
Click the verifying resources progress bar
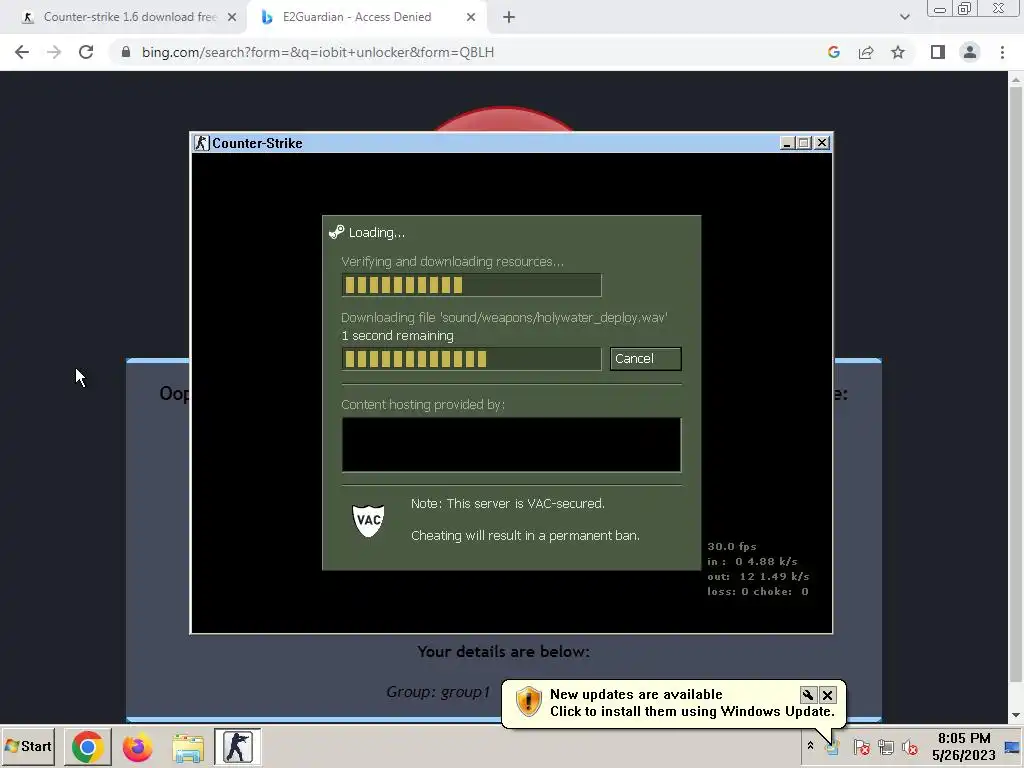point(471,285)
